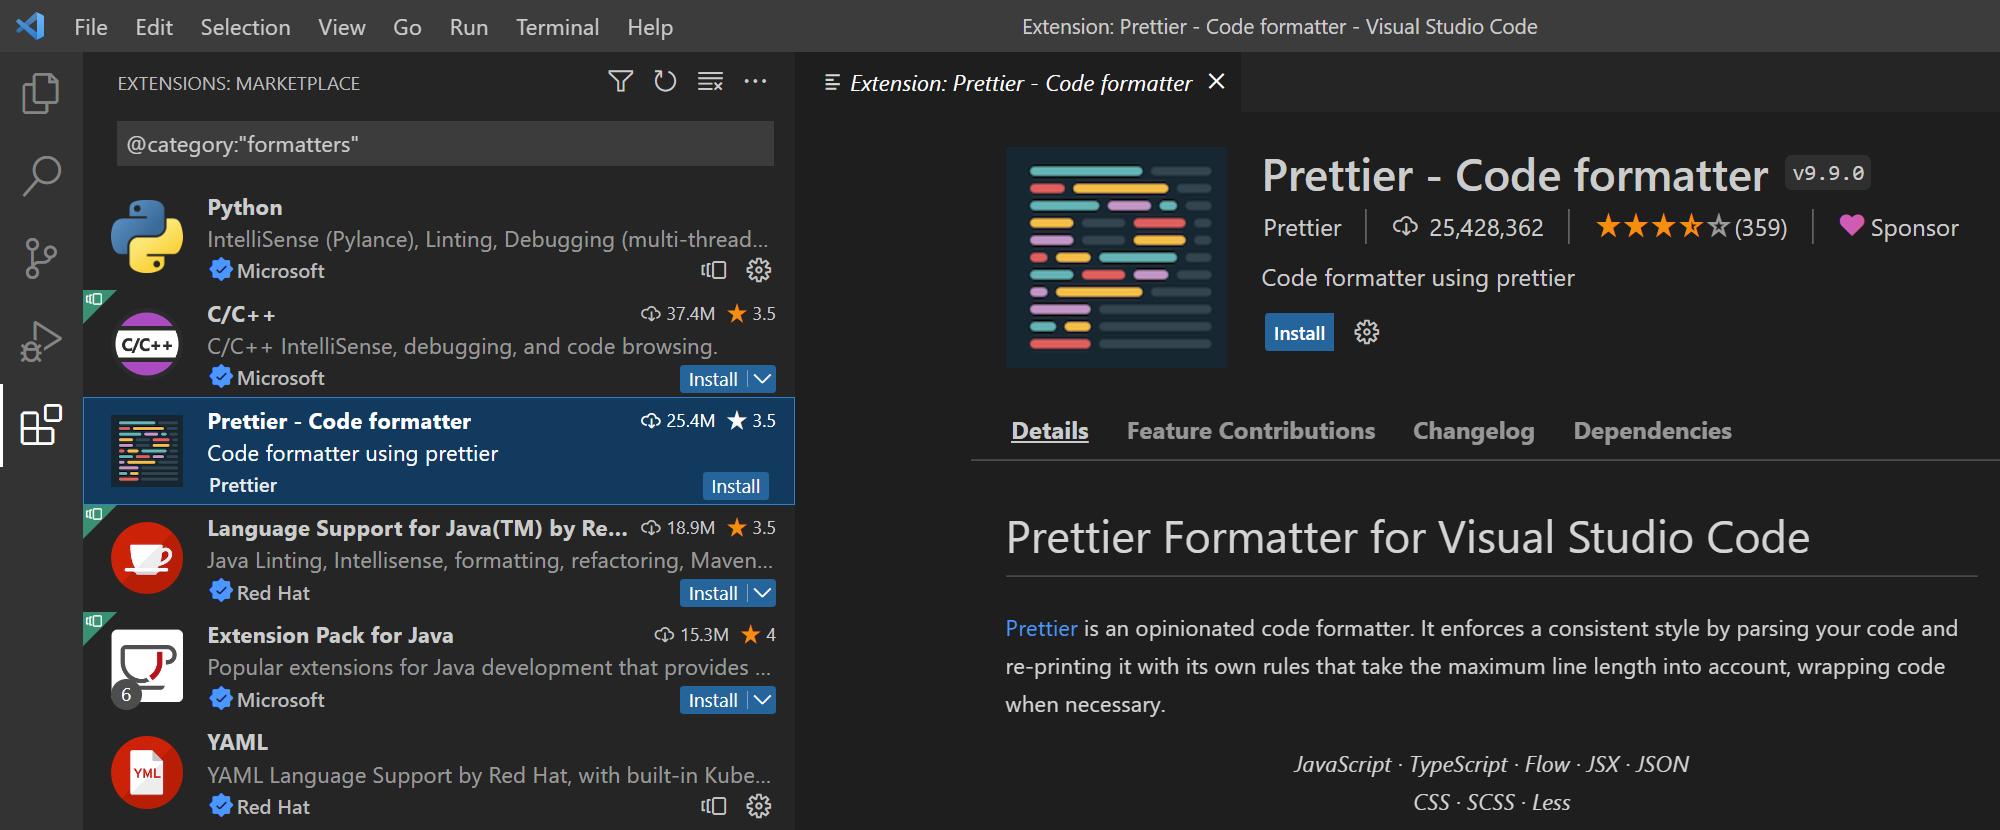This screenshot has height=830, width=2000.
Task: Click the extensions search input field
Action: coord(445,144)
